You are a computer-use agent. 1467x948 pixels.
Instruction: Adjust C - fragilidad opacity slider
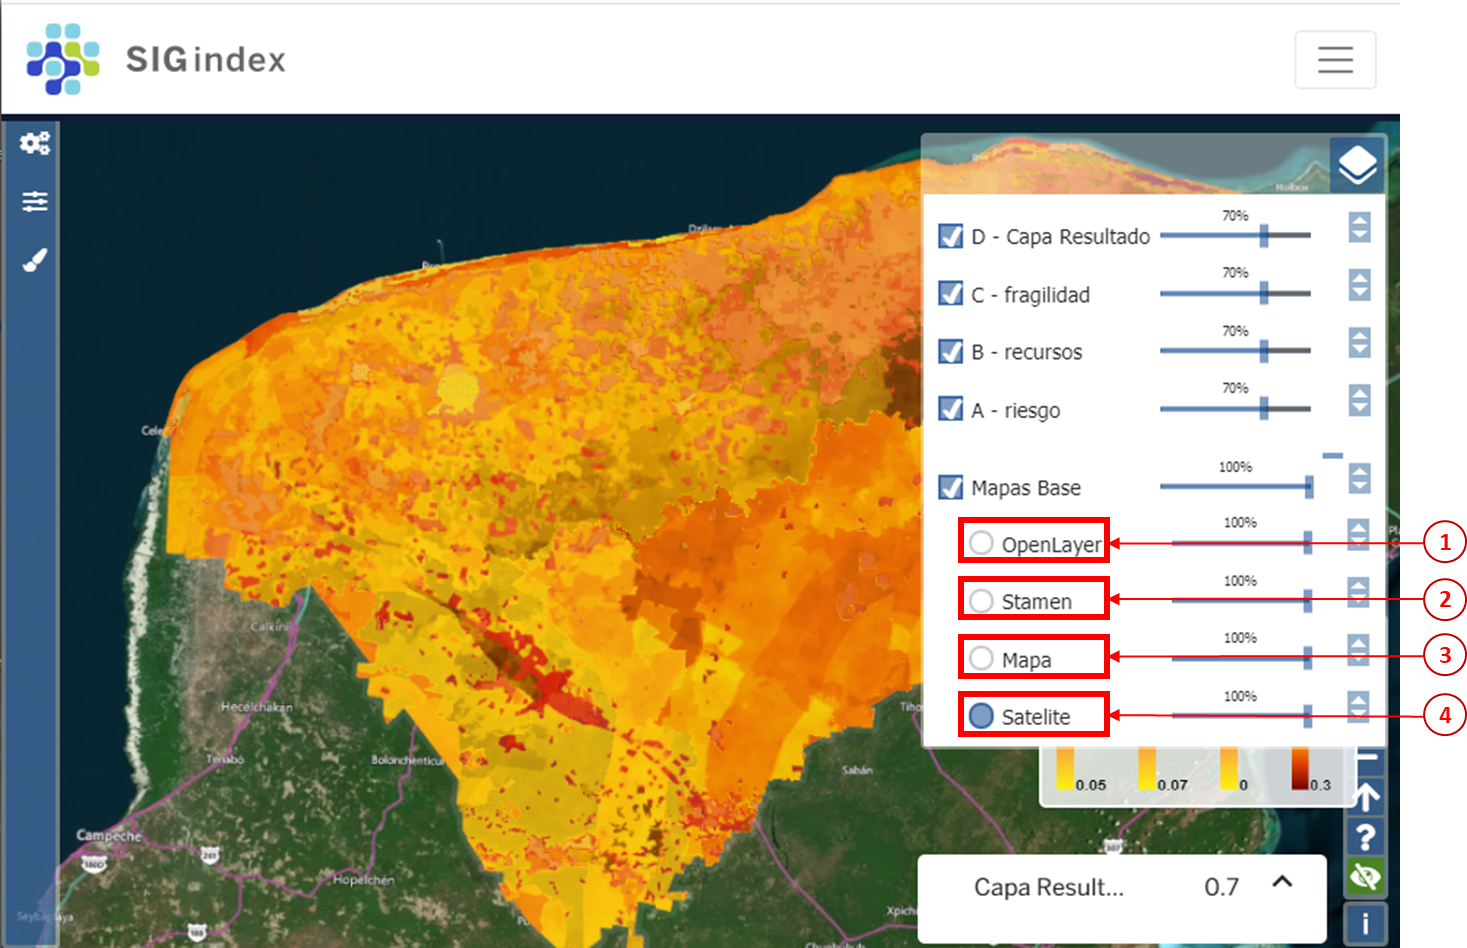point(1235,293)
